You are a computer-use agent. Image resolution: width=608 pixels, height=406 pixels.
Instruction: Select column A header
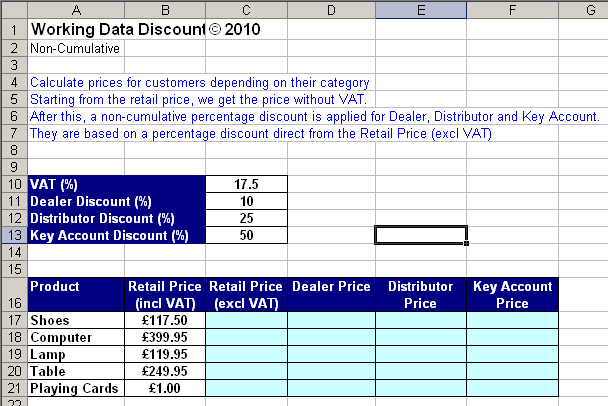[x=76, y=10]
